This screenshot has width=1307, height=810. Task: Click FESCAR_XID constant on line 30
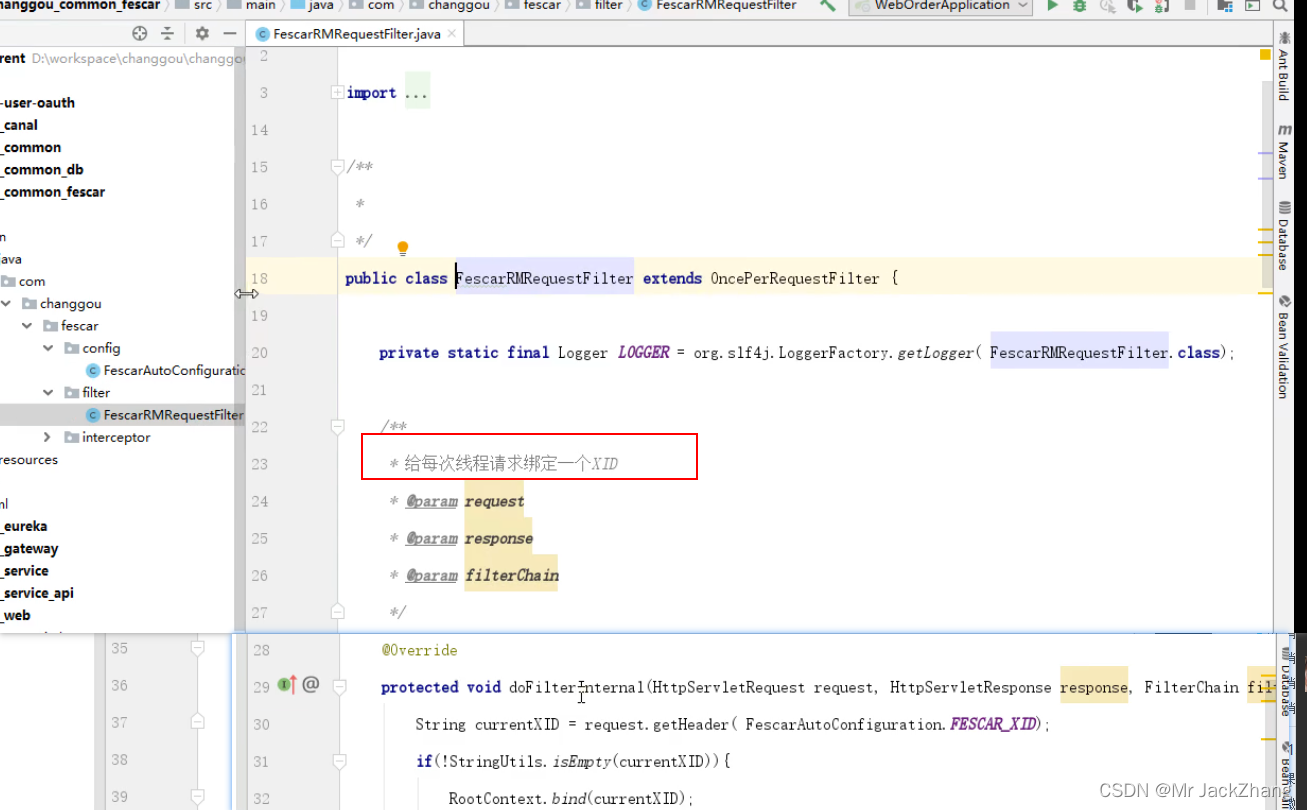click(x=993, y=724)
